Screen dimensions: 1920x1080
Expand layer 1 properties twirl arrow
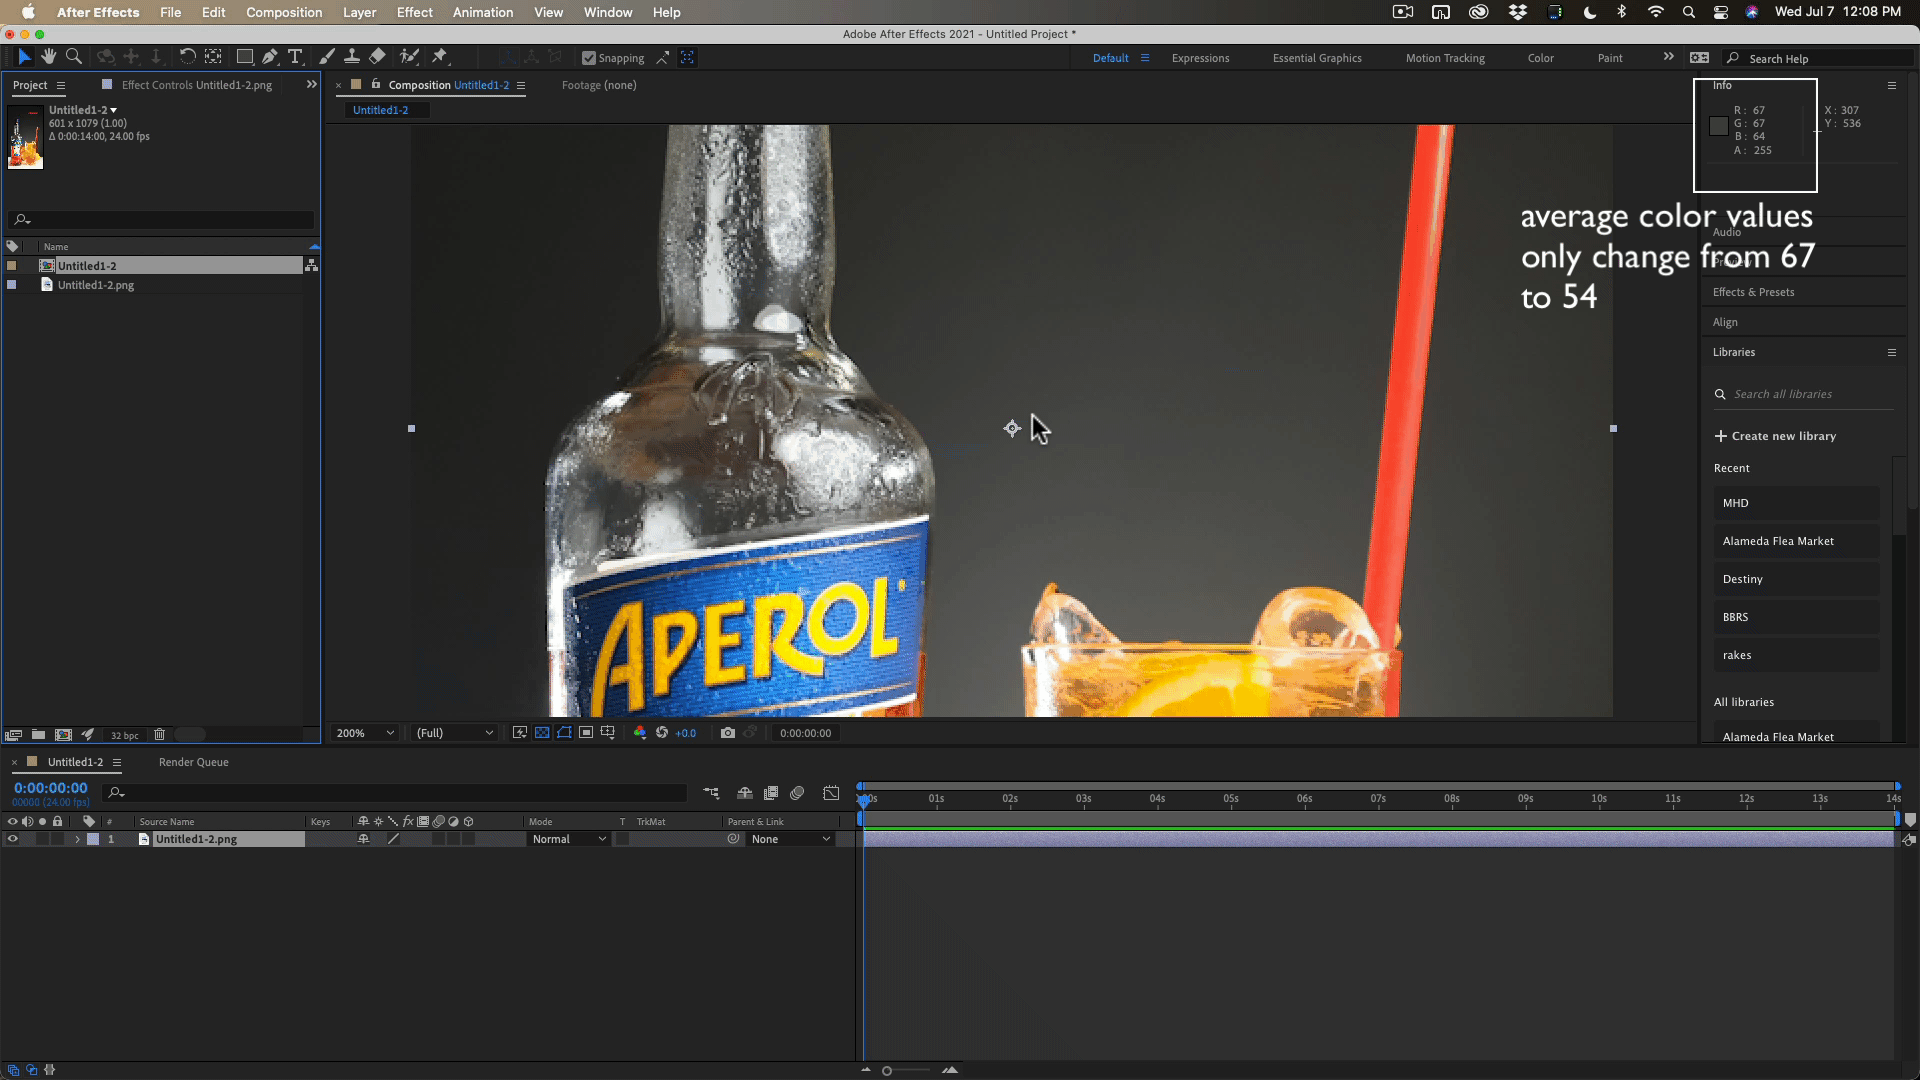(77, 839)
